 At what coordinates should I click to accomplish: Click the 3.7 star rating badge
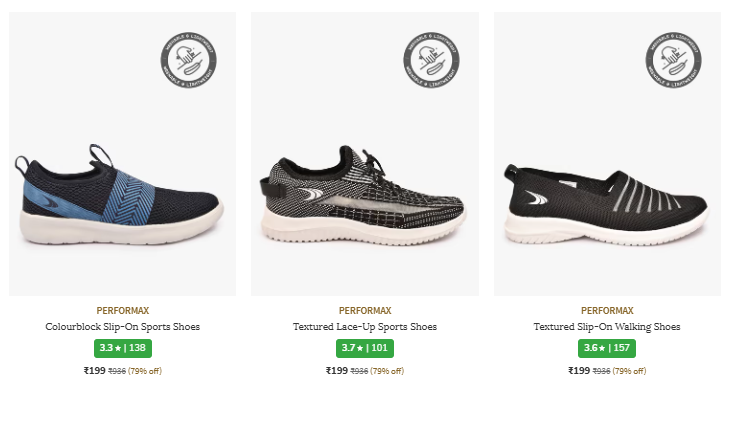click(x=365, y=348)
